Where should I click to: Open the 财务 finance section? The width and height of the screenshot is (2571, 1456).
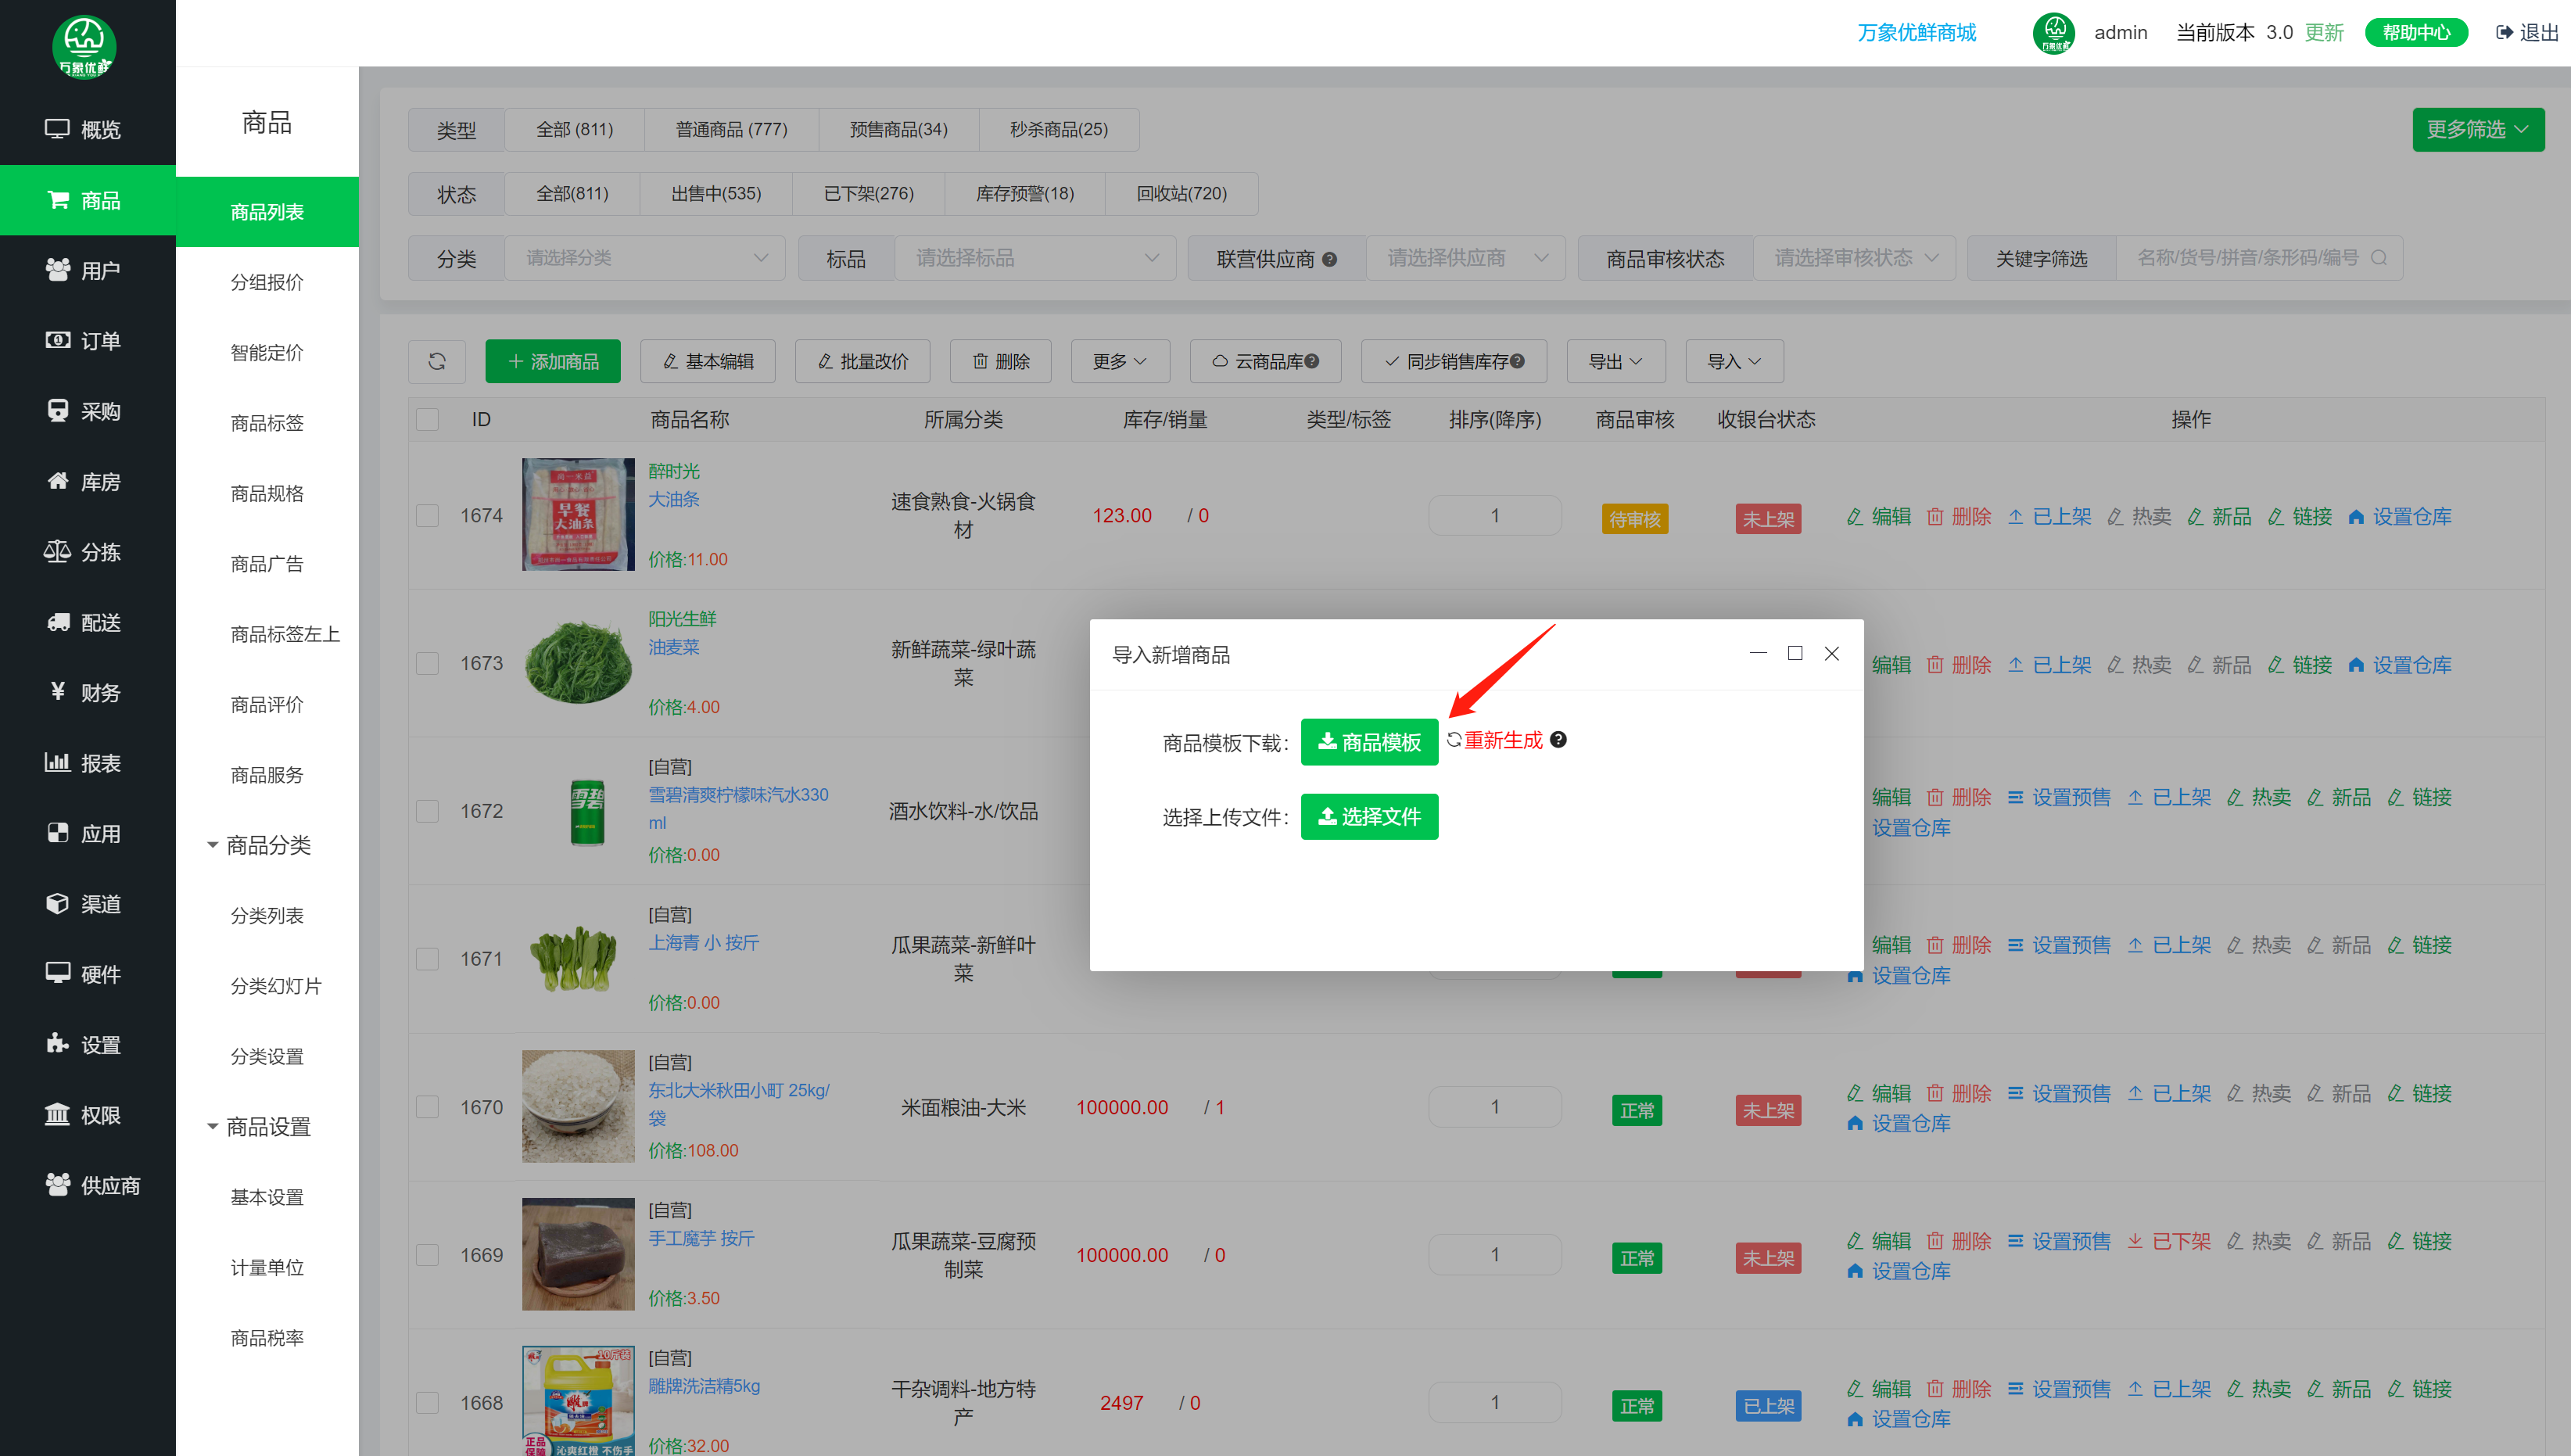point(87,693)
